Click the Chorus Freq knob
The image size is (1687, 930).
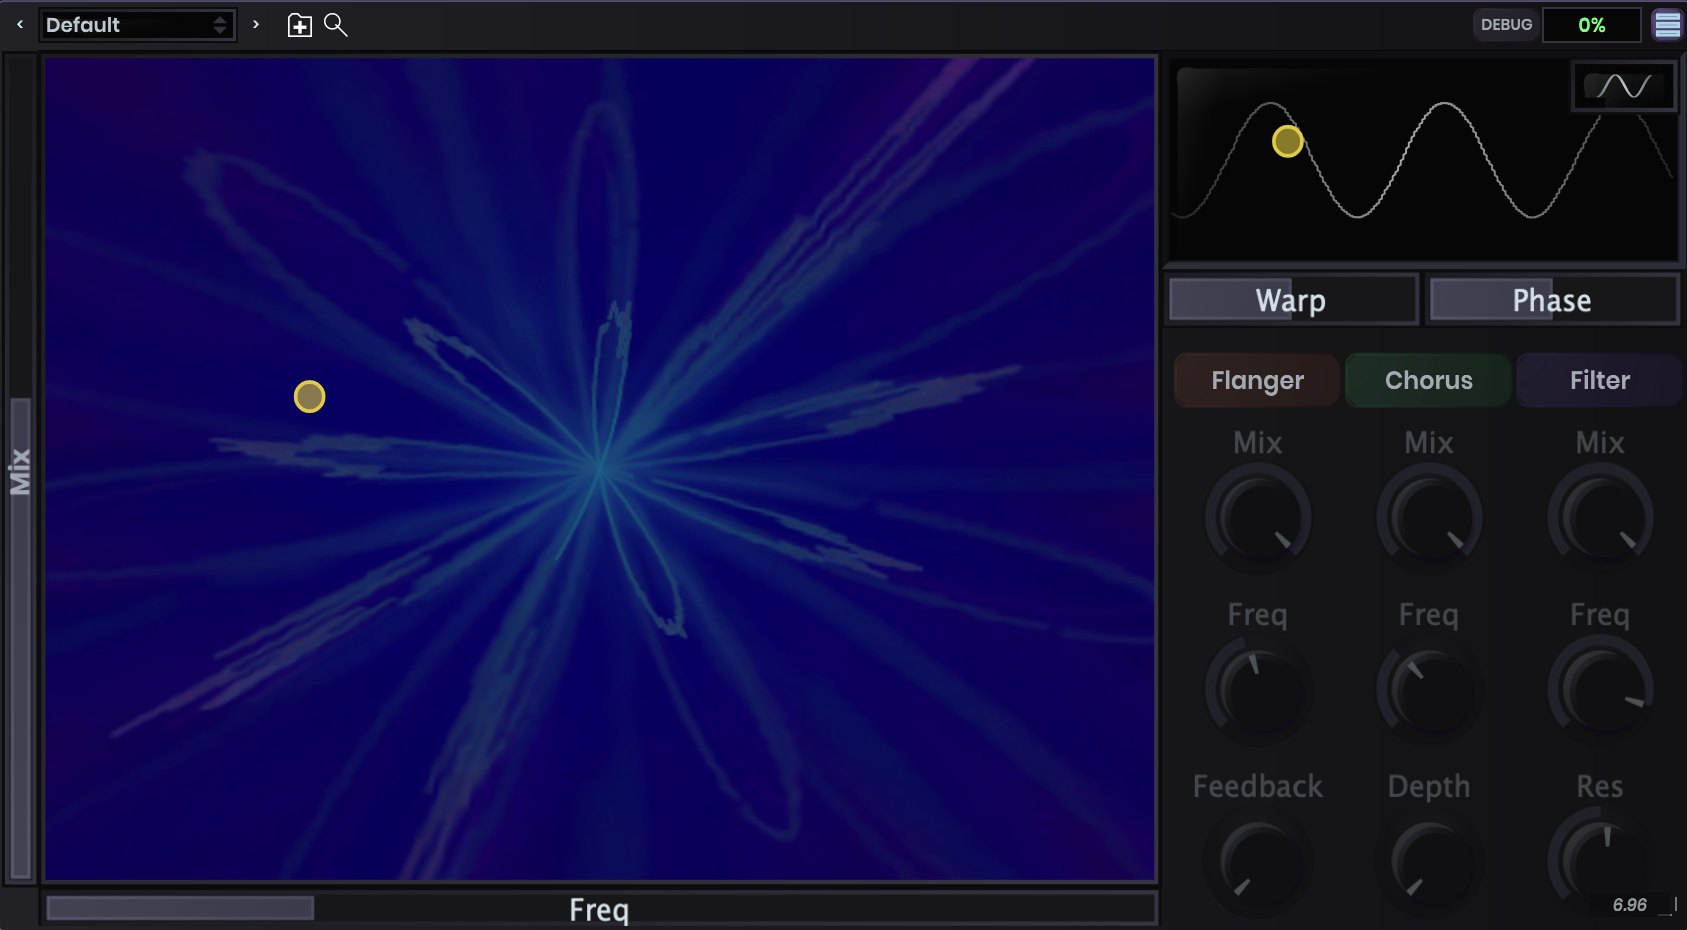(1429, 690)
